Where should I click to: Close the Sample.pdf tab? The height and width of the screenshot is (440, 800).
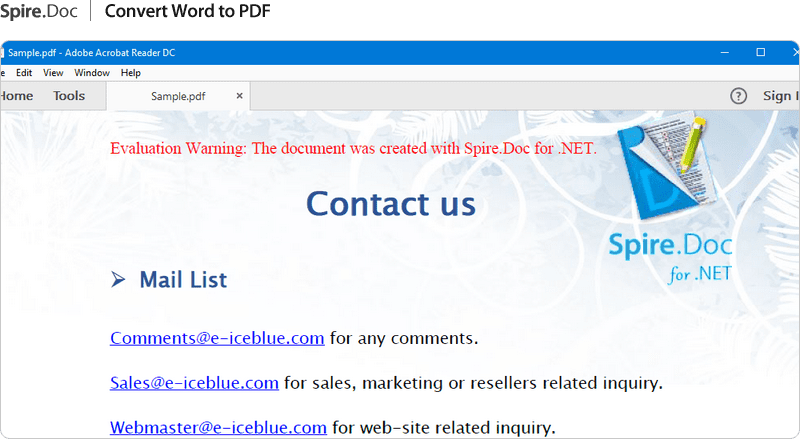click(x=239, y=95)
